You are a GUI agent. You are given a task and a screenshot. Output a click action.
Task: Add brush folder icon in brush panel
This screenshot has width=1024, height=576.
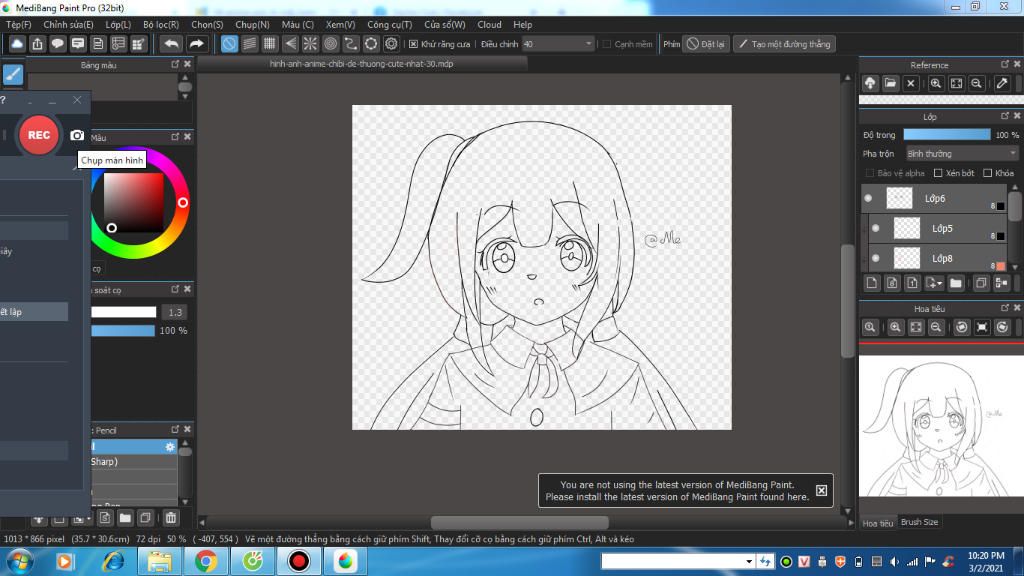click(125, 518)
